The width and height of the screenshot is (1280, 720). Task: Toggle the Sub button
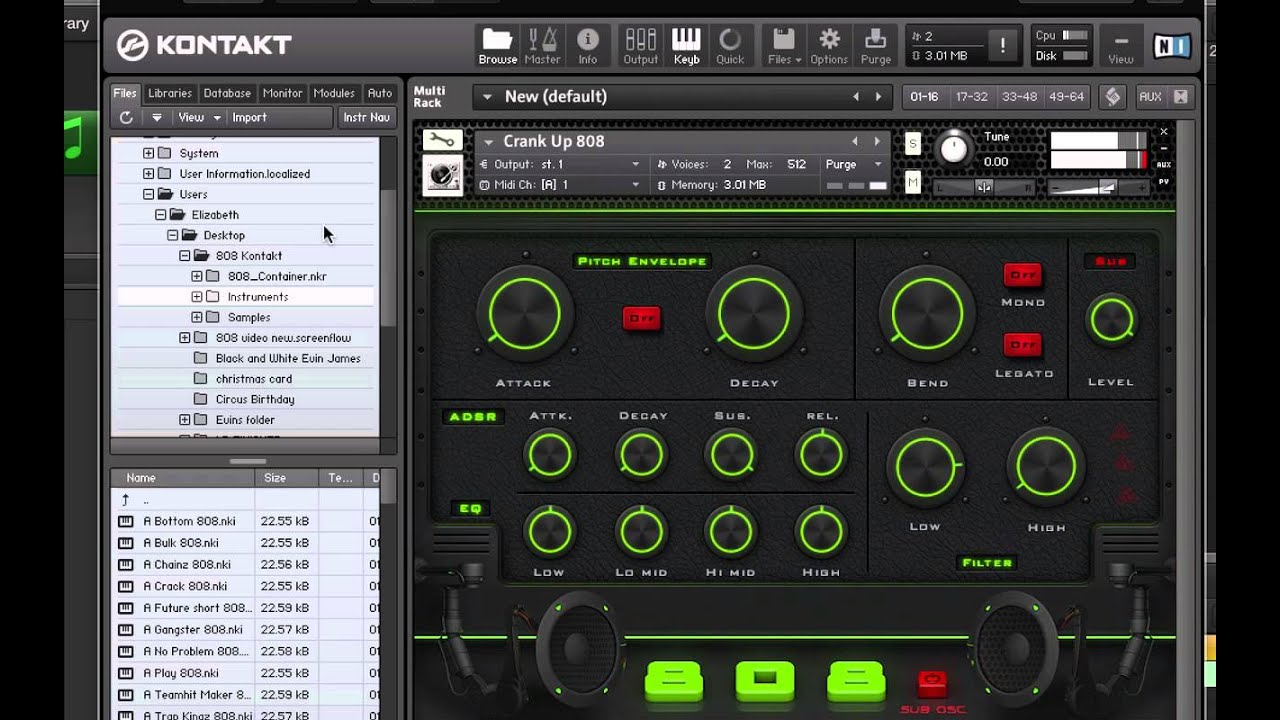point(1110,262)
